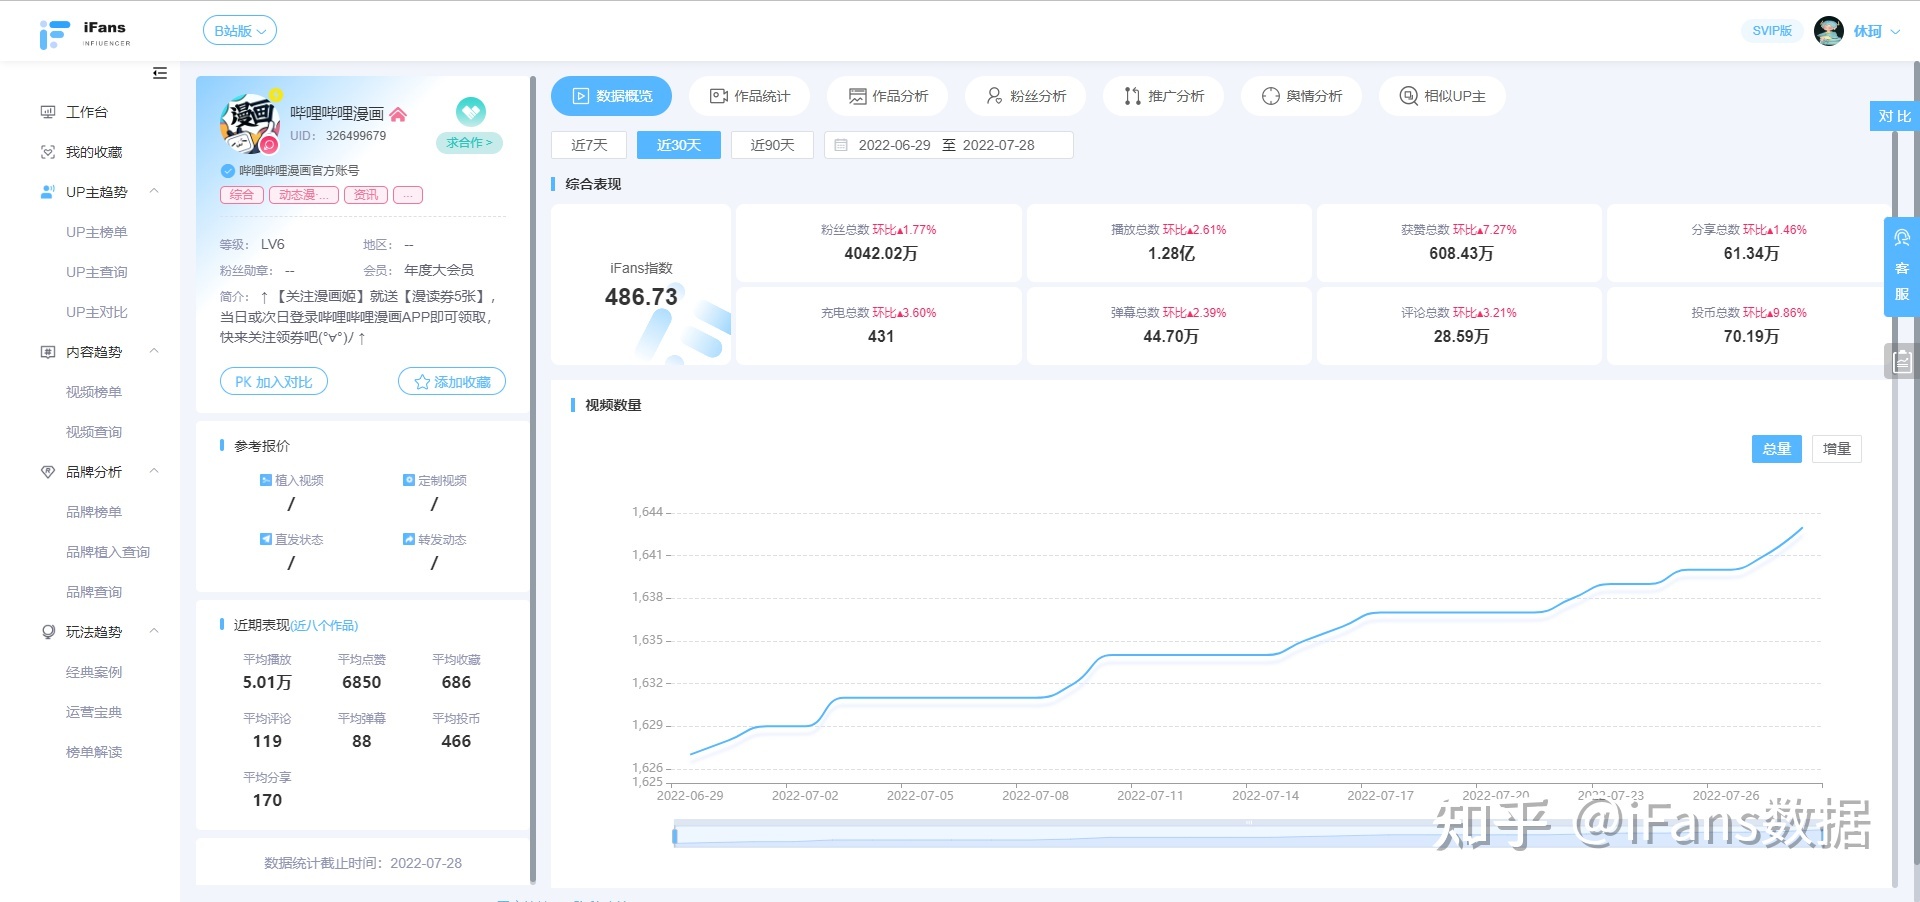Collapse the UP主趋势 sidebar group

154,191
